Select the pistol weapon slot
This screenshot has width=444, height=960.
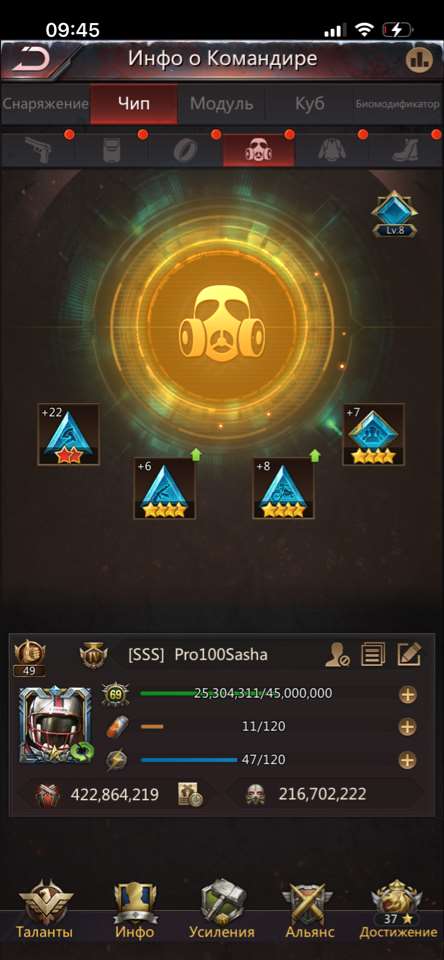37,149
